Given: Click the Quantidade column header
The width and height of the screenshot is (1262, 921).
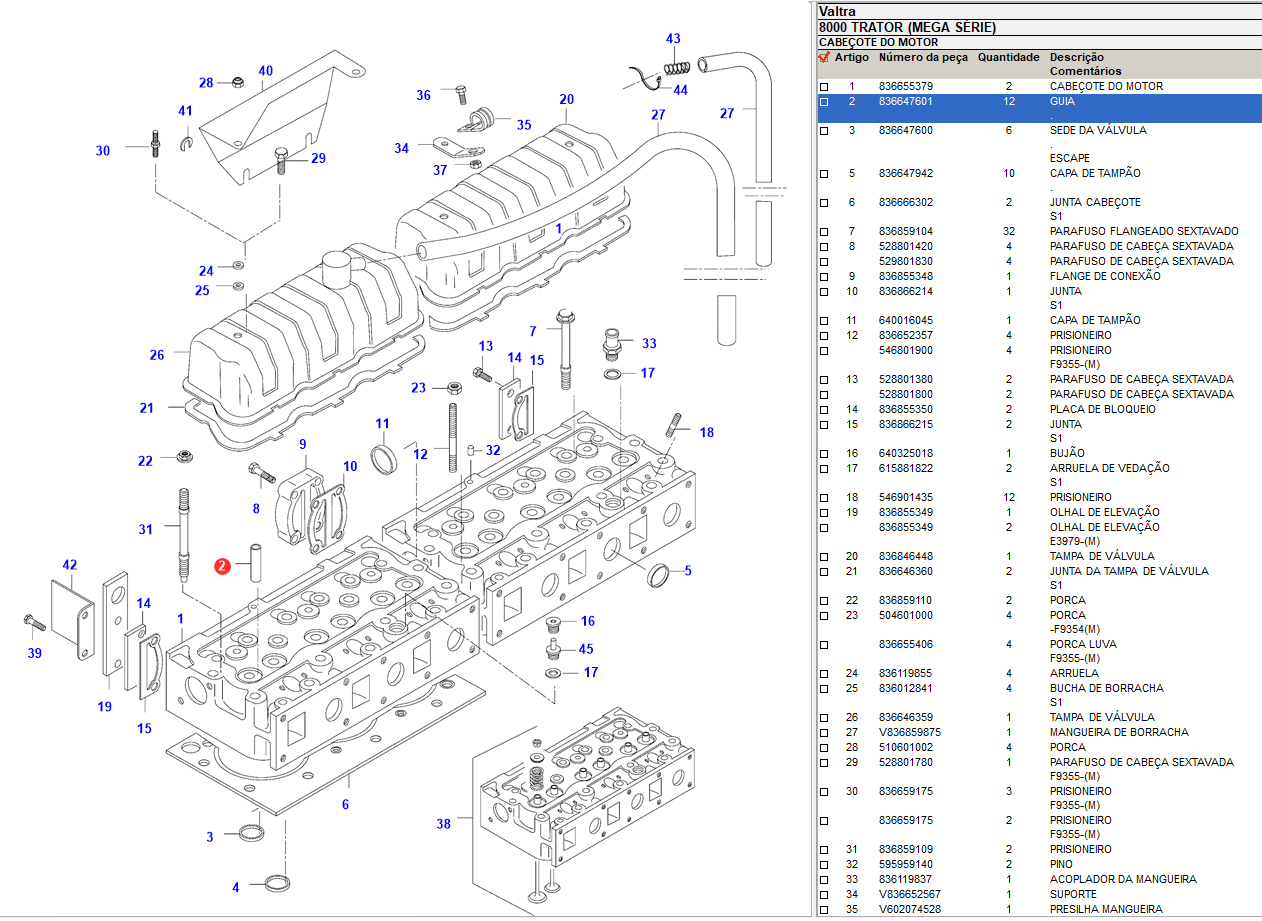Looking at the screenshot, I should click(x=1008, y=58).
